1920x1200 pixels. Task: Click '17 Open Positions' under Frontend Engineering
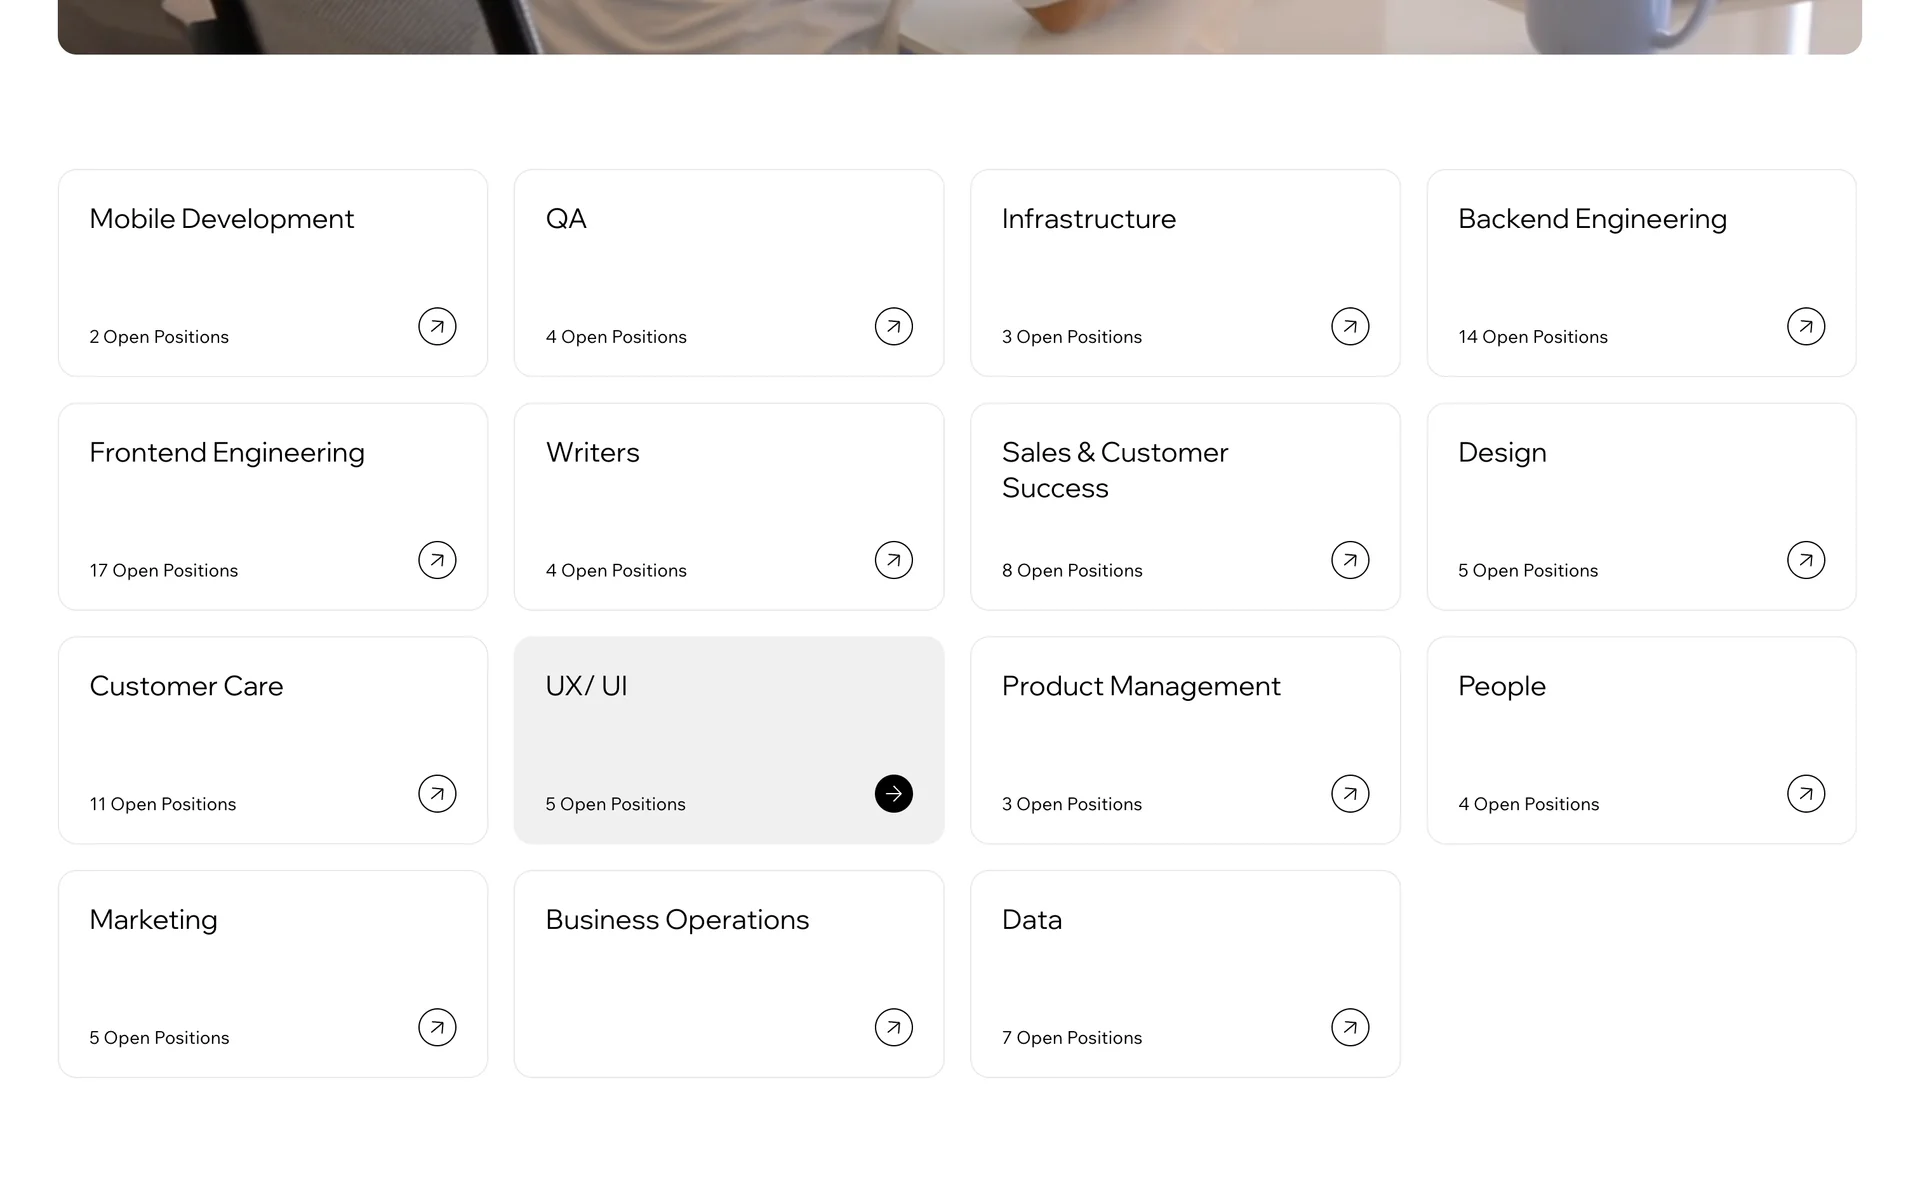[164, 571]
